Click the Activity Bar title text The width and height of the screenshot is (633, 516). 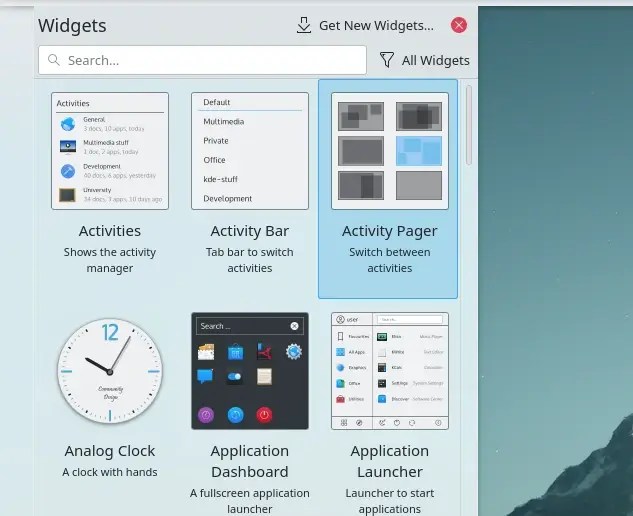point(250,231)
